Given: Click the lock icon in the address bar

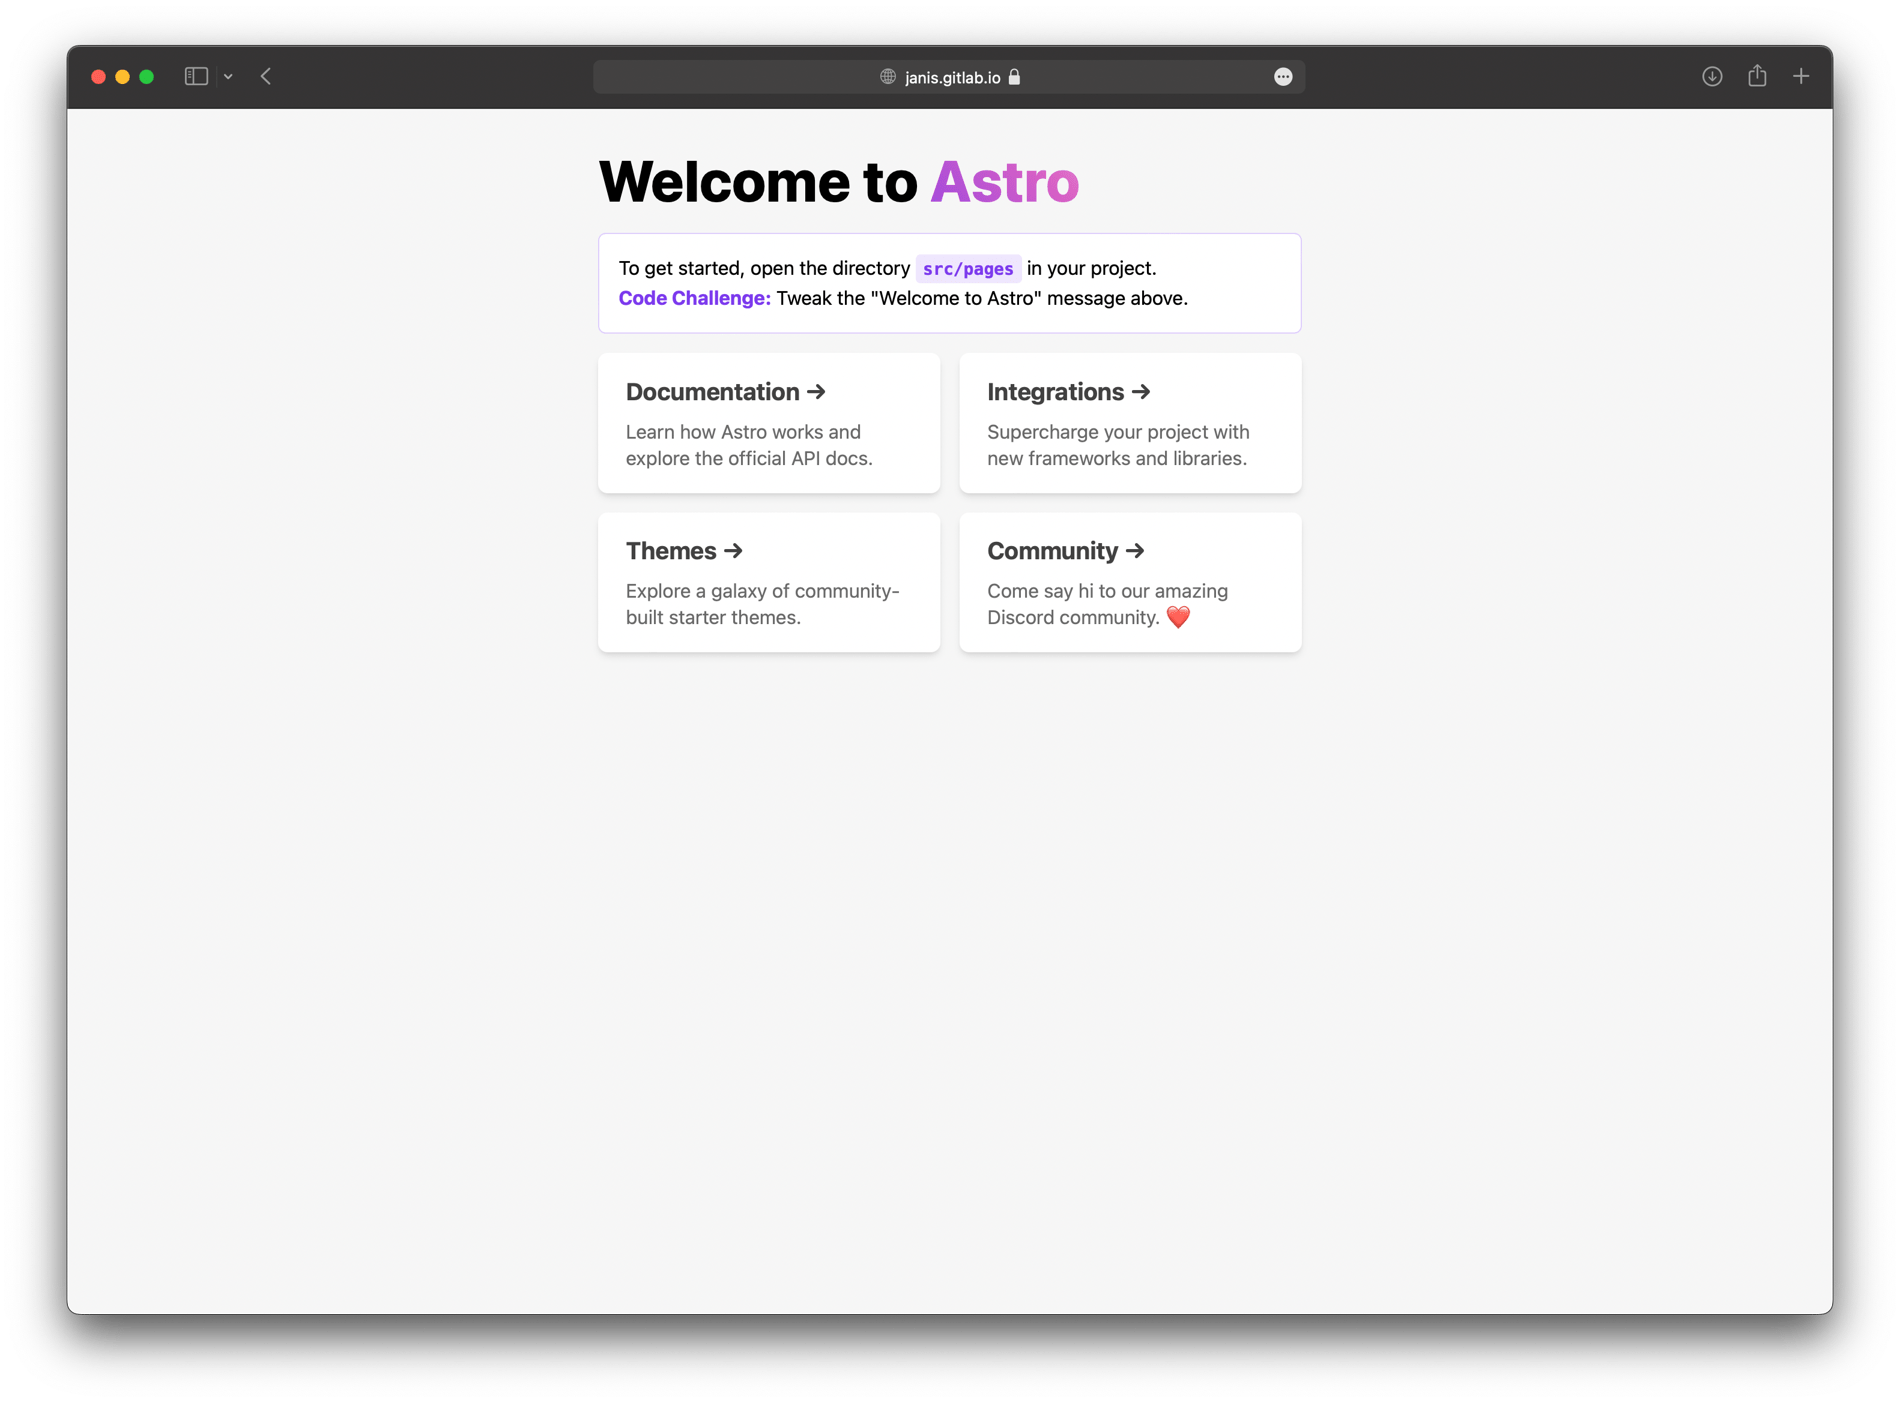Looking at the screenshot, I should (1013, 77).
